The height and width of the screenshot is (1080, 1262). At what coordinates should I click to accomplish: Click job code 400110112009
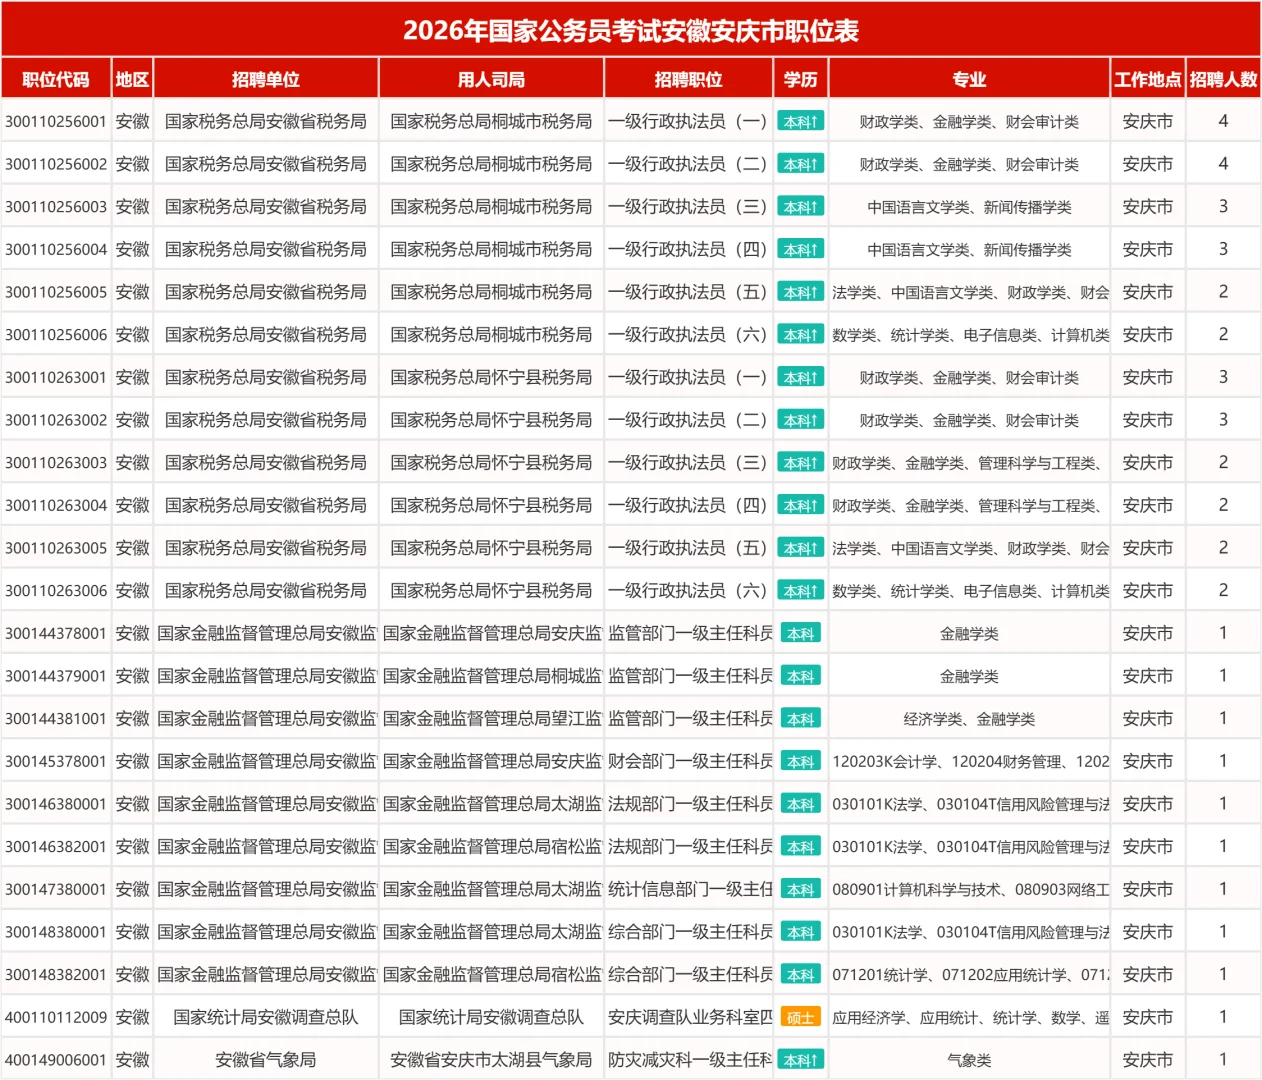click(x=56, y=1018)
